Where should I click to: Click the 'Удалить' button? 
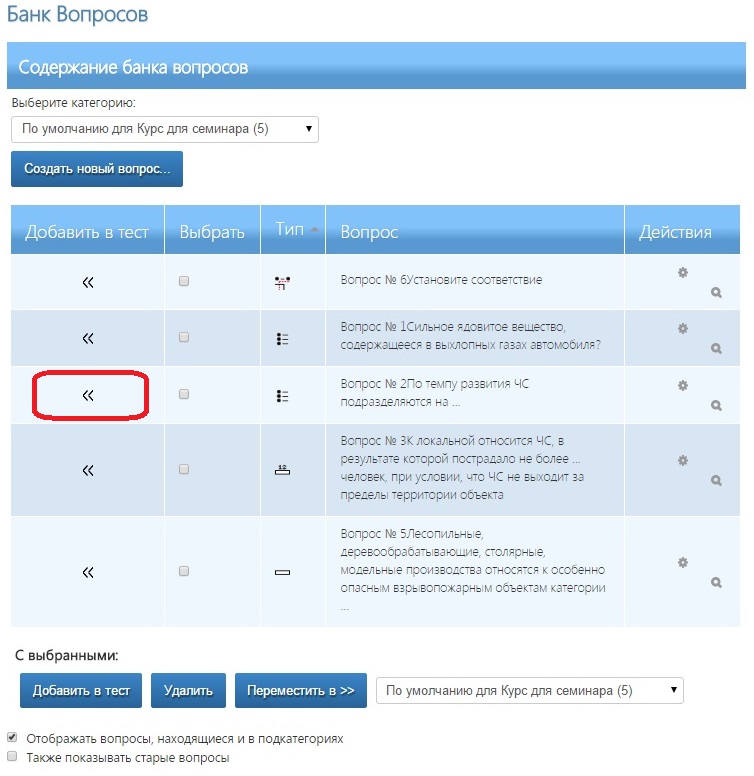[188, 690]
